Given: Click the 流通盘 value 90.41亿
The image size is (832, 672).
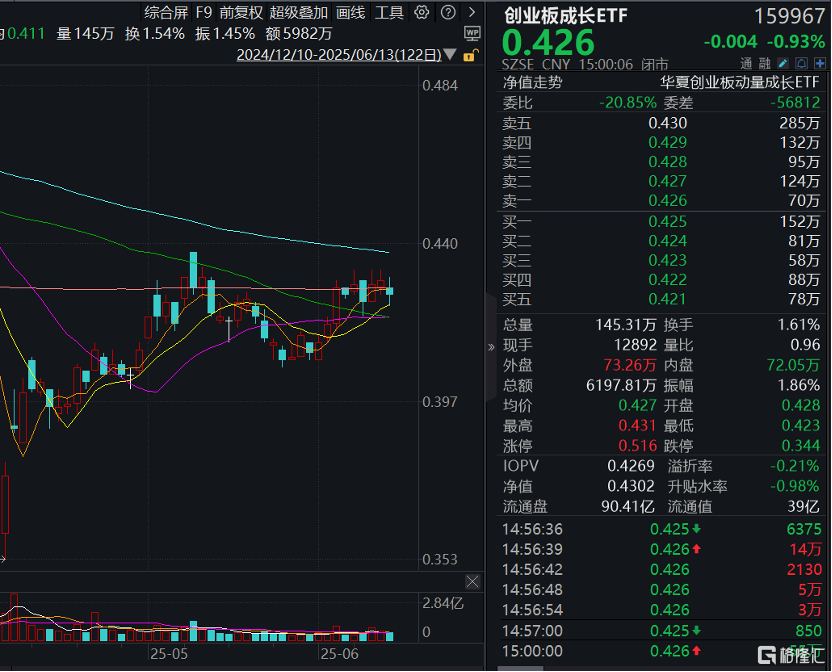Looking at the screenshot, I should coord(628,506).
